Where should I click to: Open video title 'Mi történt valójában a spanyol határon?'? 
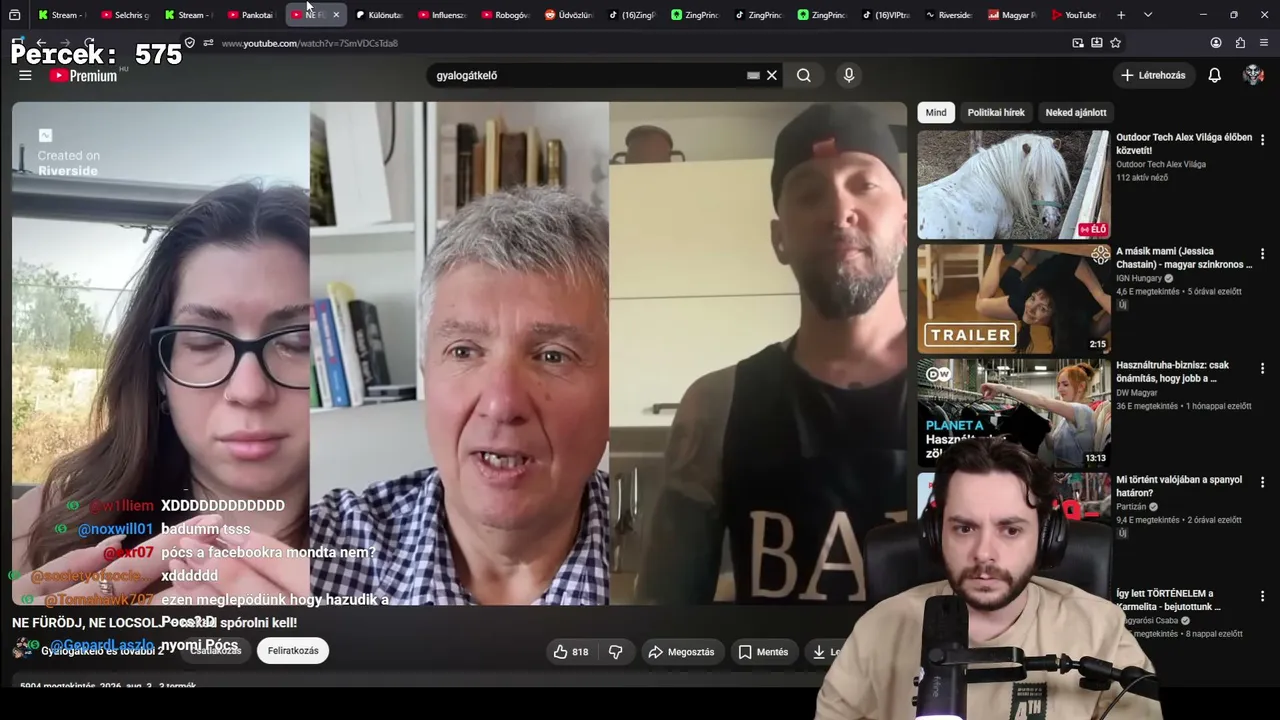pyautogui.click(x=1179, y=486)
